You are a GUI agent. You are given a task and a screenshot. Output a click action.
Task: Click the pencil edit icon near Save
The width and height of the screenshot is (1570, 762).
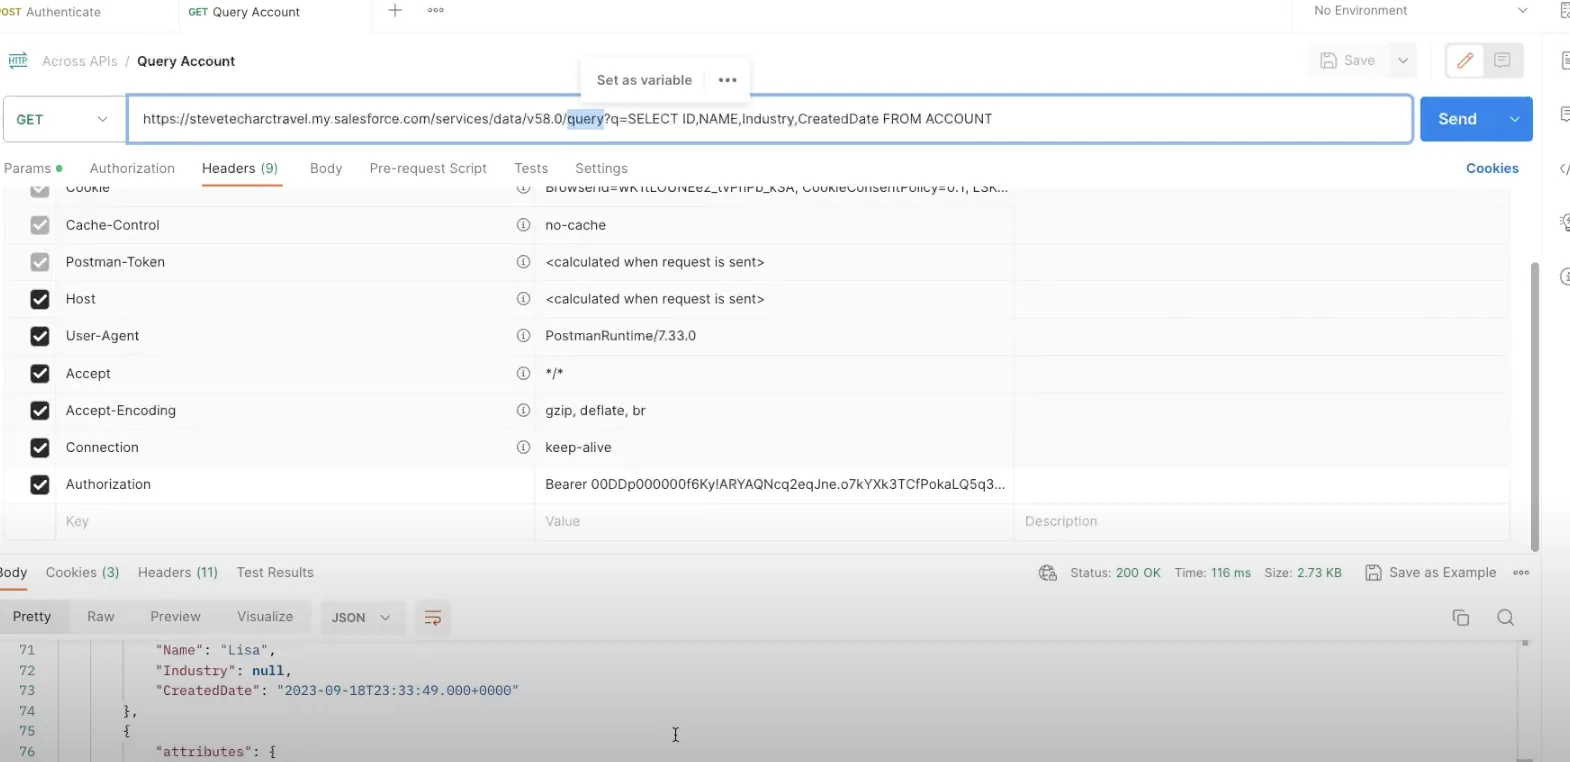point(1465,61)
